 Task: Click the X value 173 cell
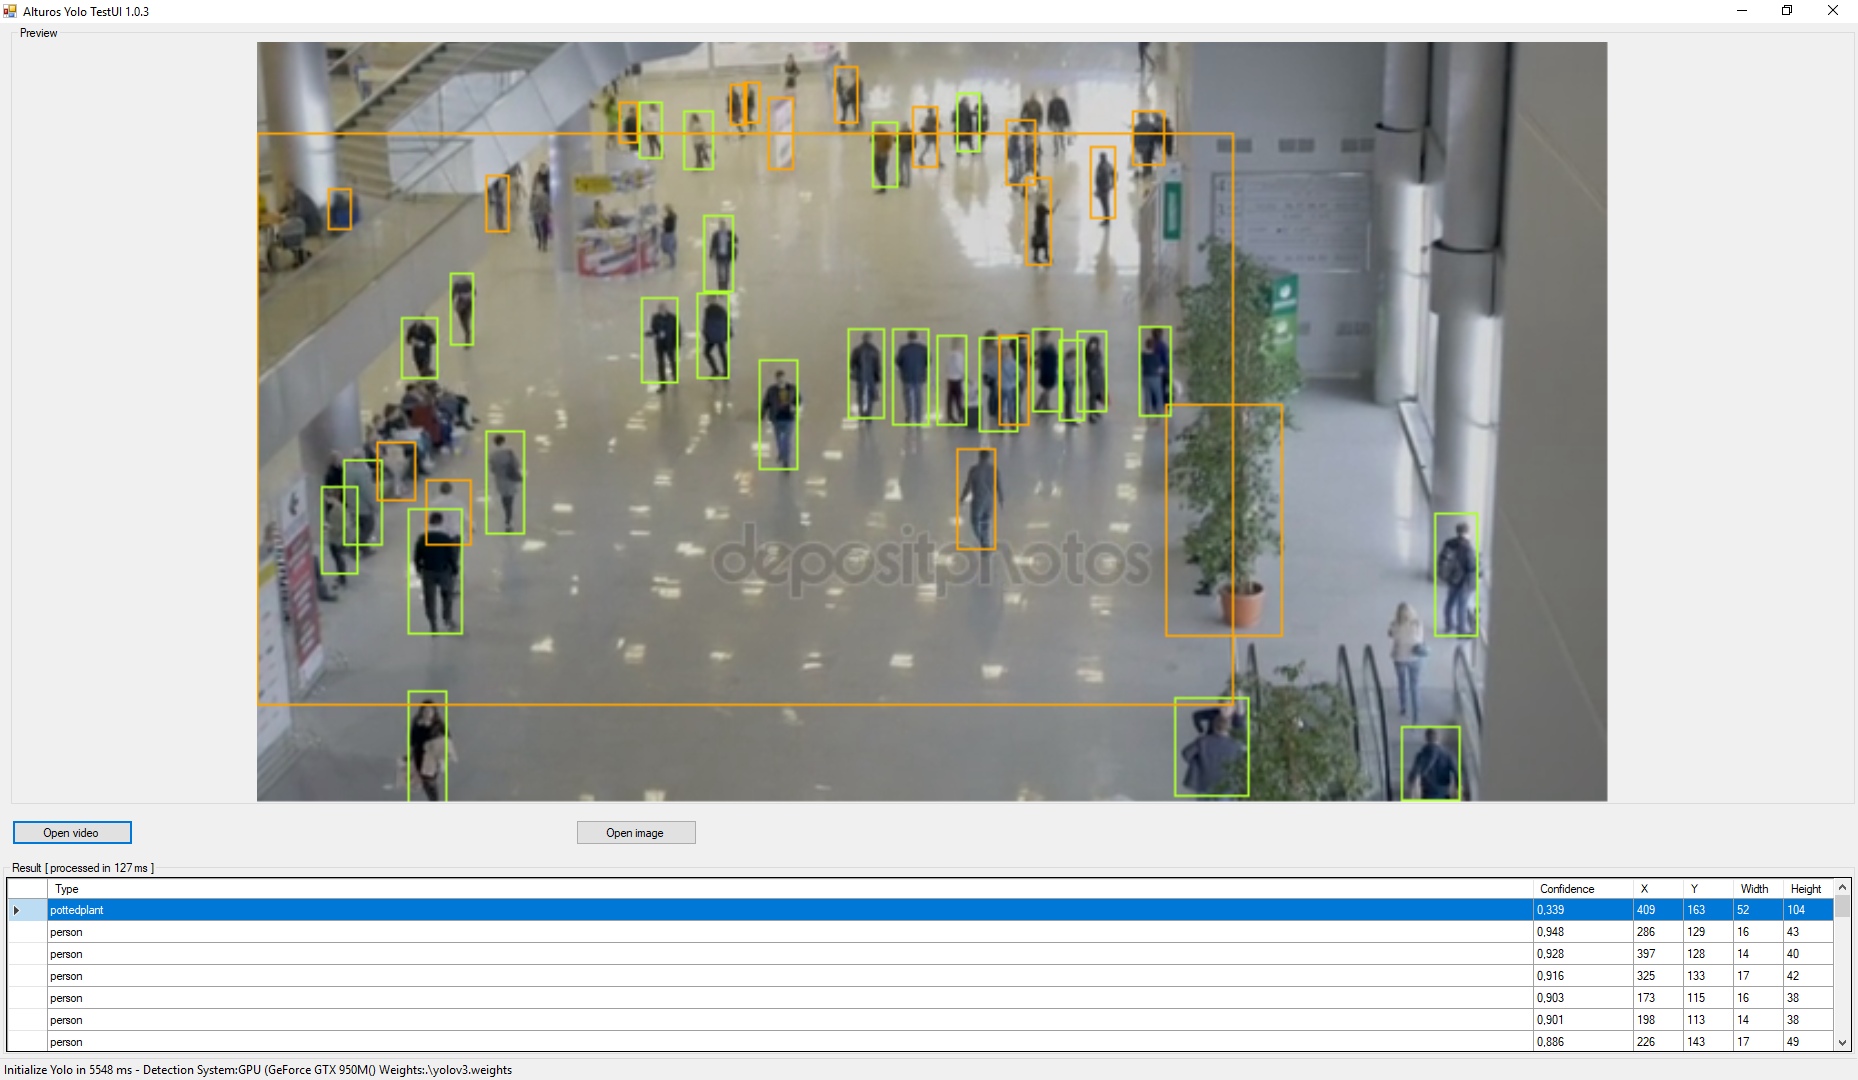pos(1658,998)
